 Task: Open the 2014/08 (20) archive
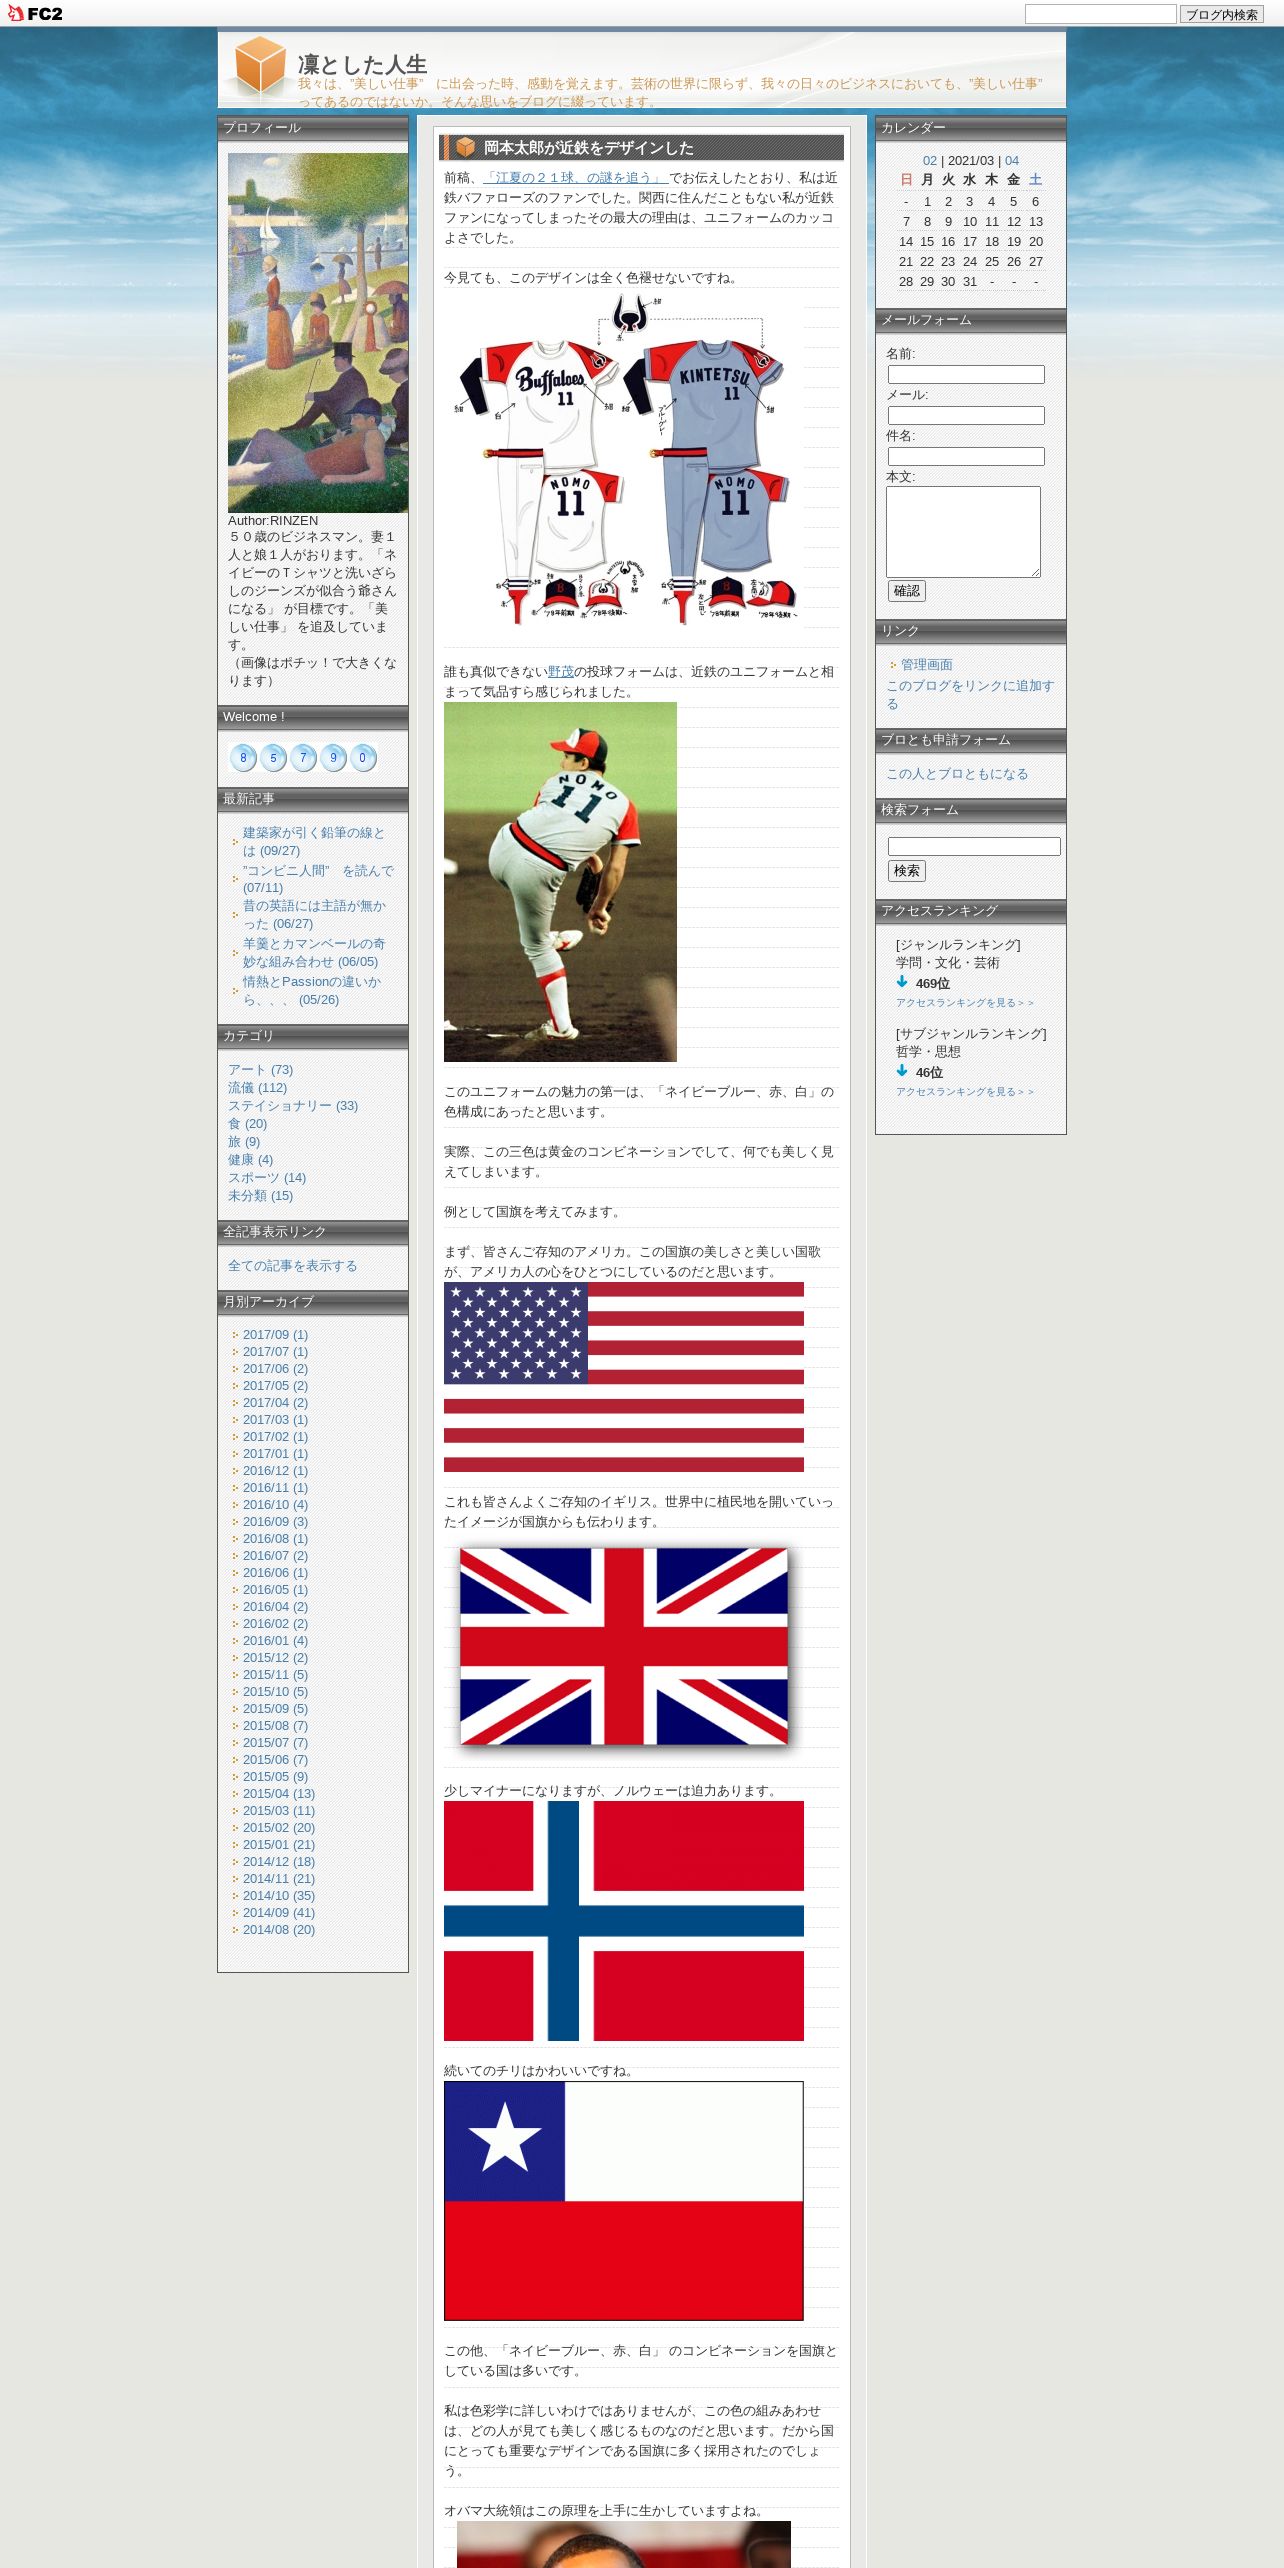pos(279,1930)
